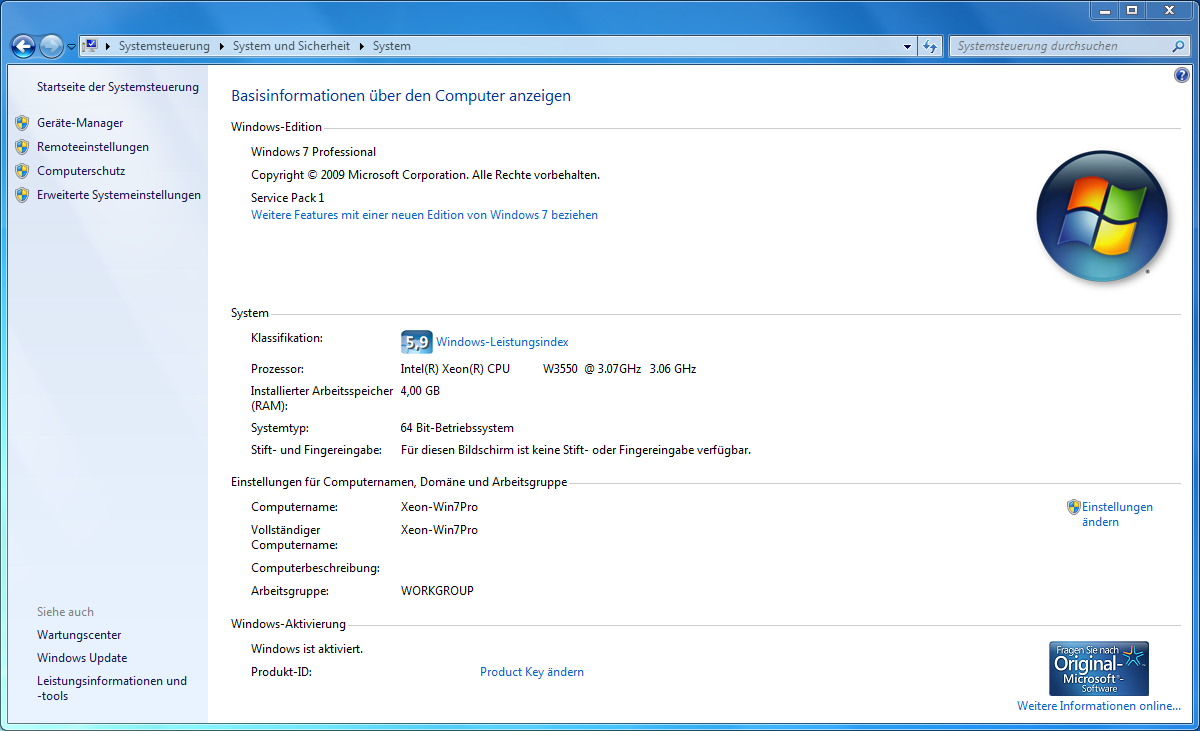Image resolution: width=1200 pixels, height=731 pixels.
Task: Click the shield icon beside Einstellungen ändern
Action: tap(1073, 507)
